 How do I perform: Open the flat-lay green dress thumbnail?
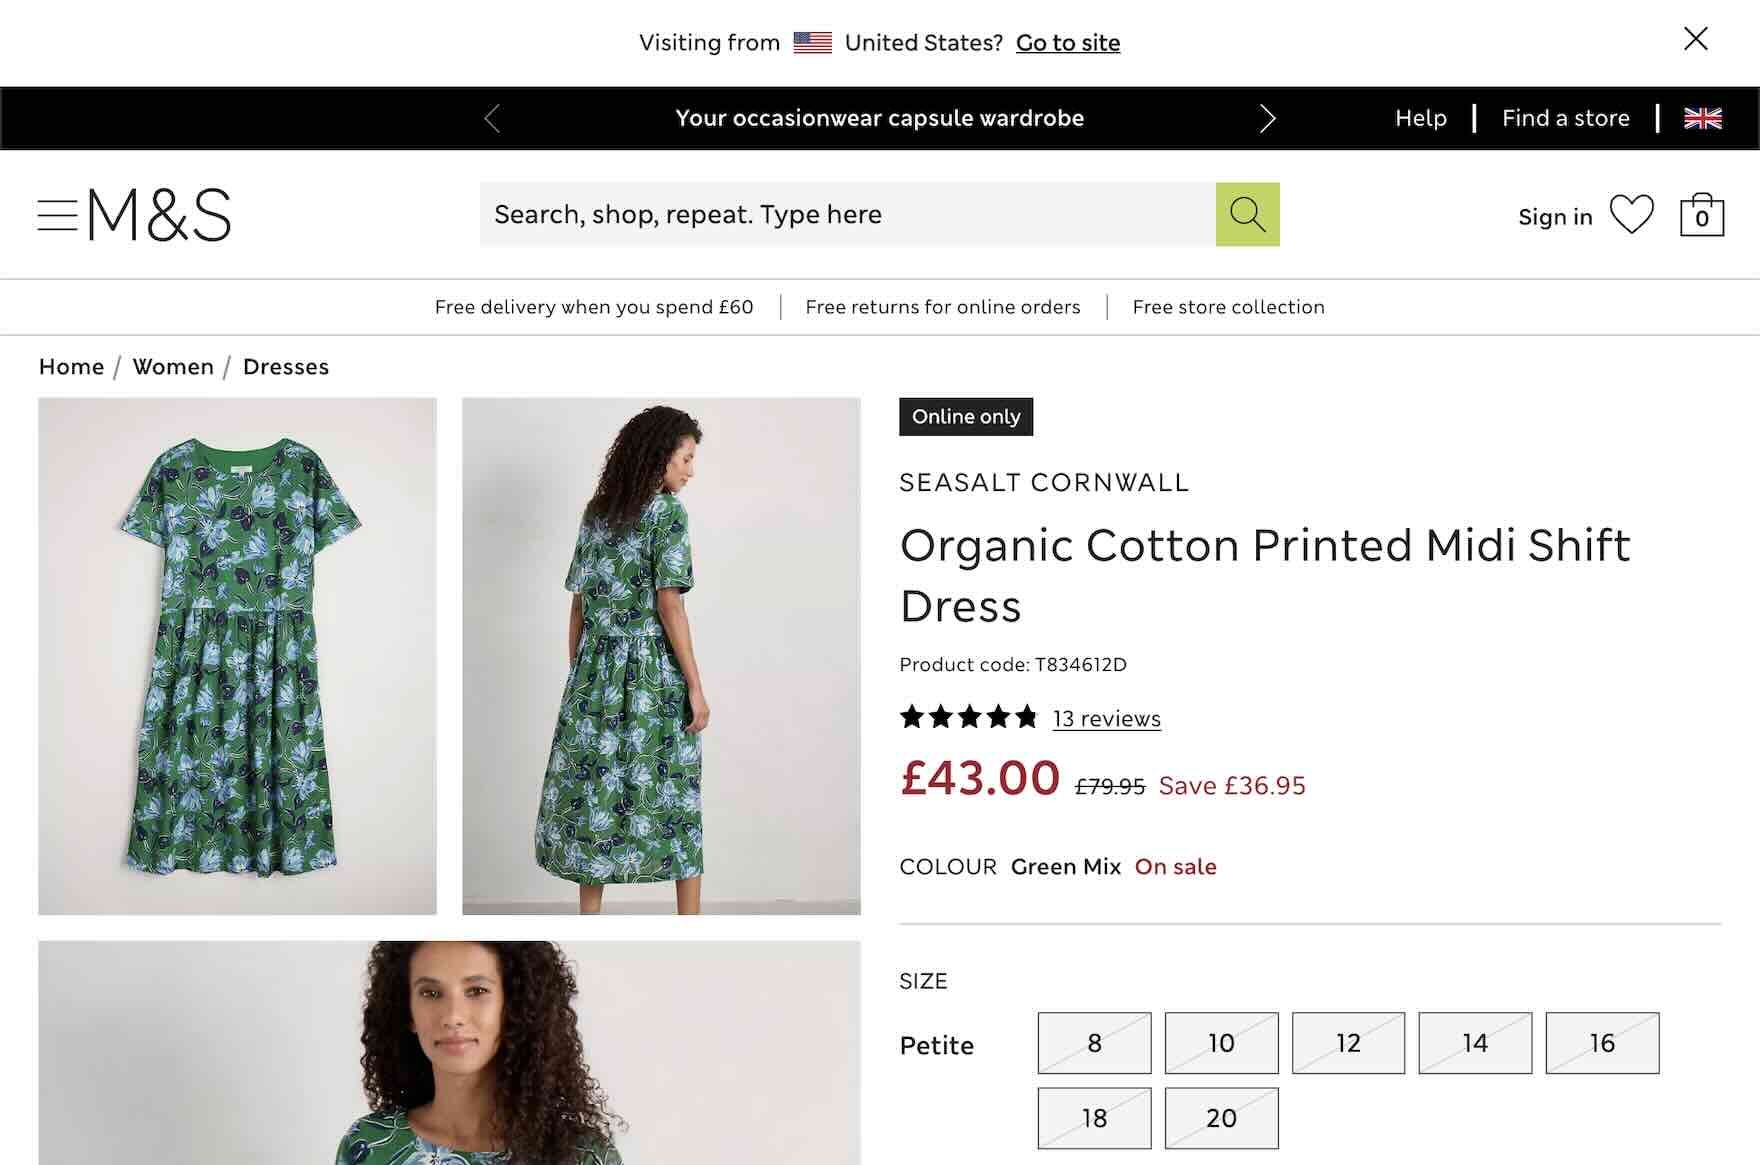tap(237, 656)
